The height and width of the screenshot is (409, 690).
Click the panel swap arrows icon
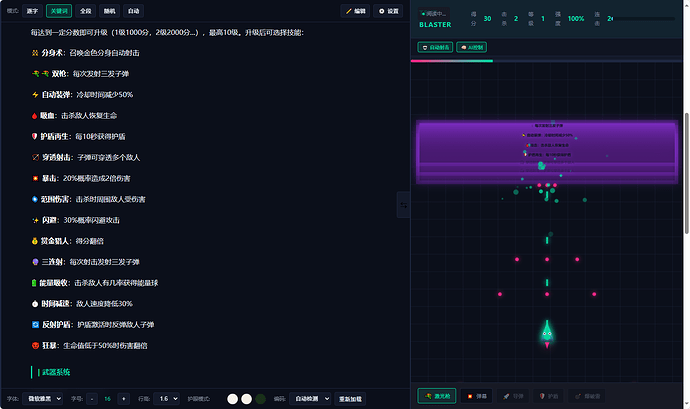[x=404, y=205]
